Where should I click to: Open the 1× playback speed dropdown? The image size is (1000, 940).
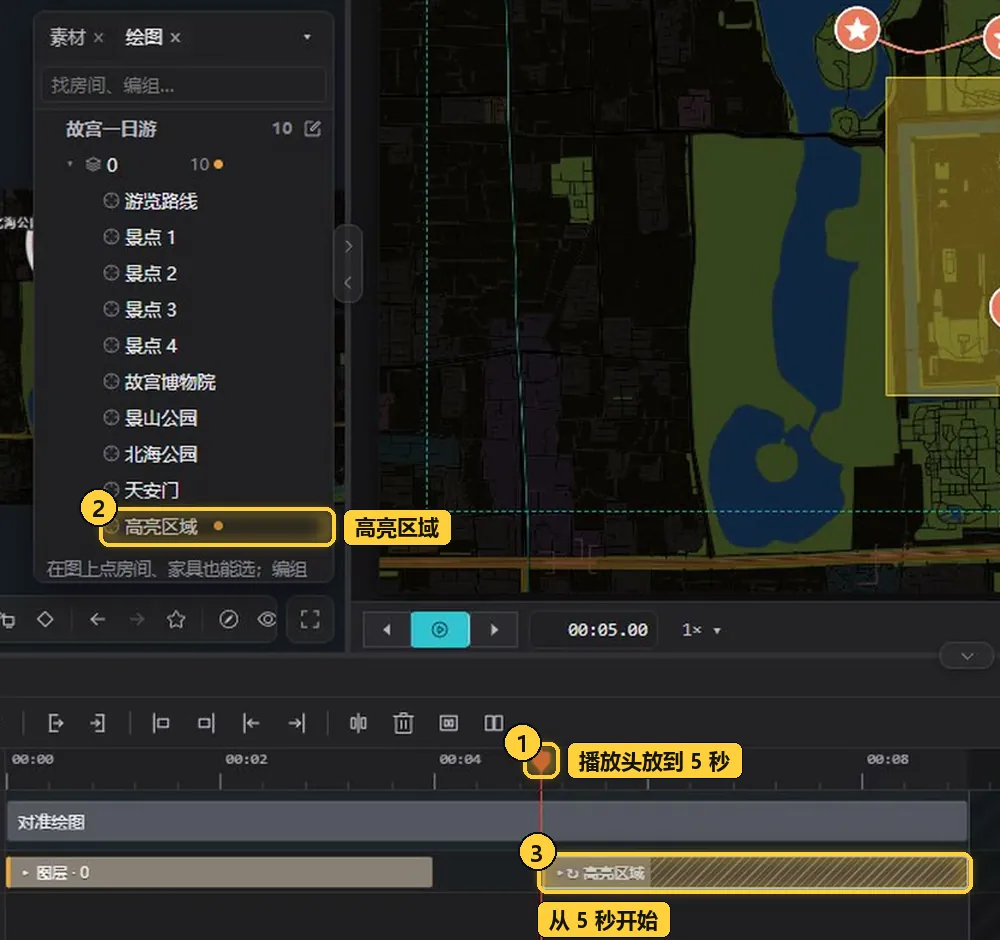pyautogui.click(x=702, y=630)
